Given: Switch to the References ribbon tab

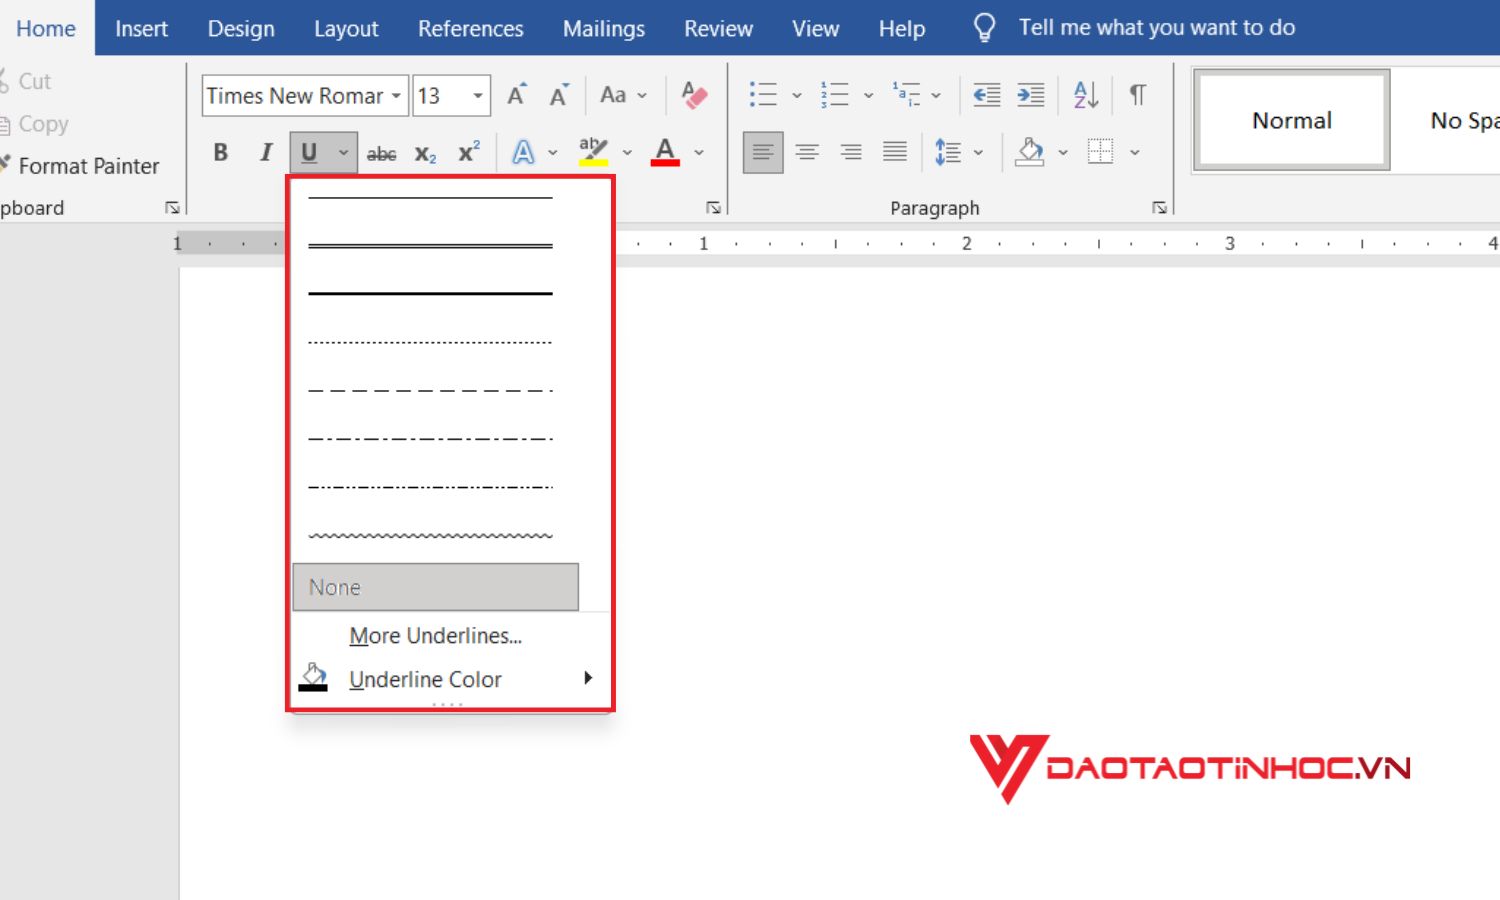Looking at the screenshot, I should tap(470, 28).
